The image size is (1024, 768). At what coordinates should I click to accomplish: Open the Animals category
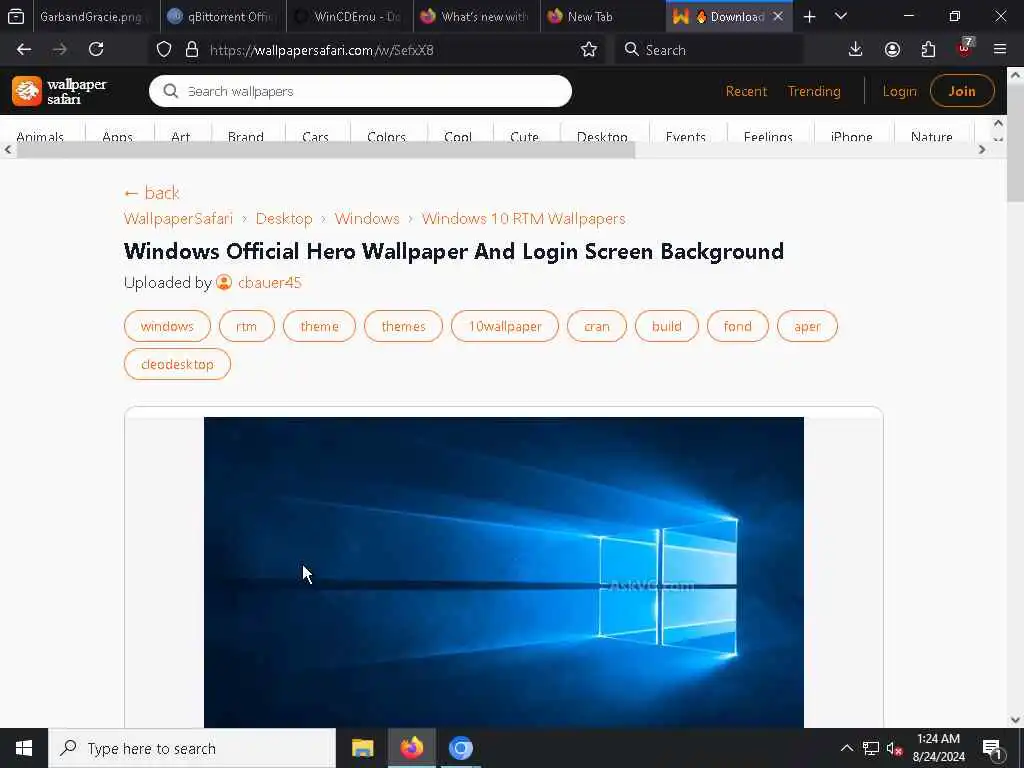pyautogui.click(x=40, y=136)
